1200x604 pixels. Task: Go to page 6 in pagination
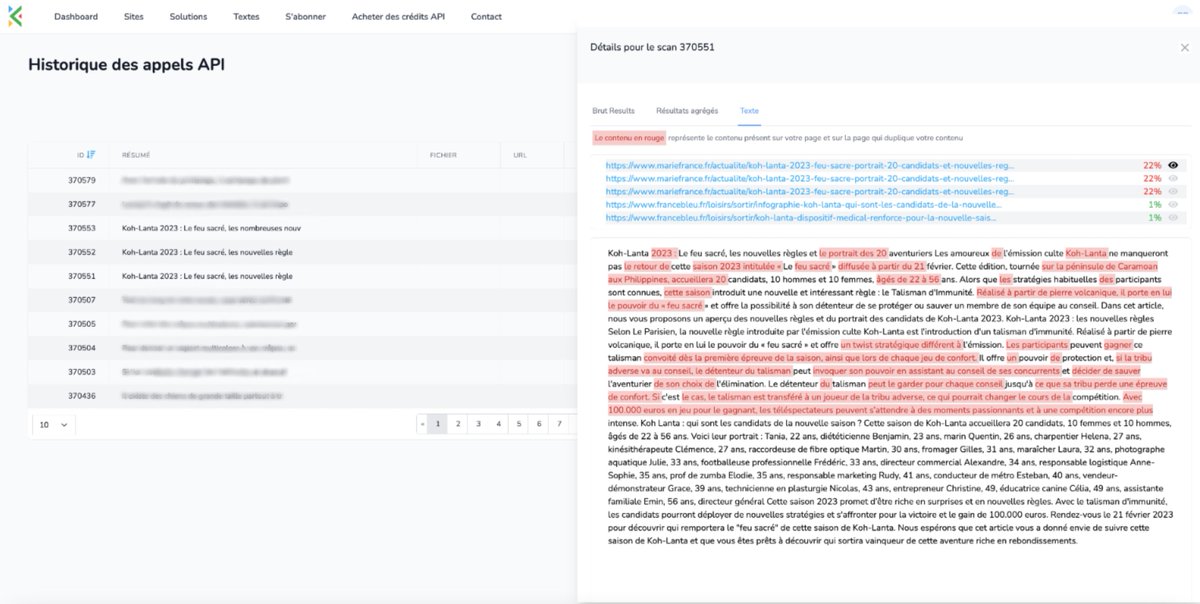tap(539, 424)
